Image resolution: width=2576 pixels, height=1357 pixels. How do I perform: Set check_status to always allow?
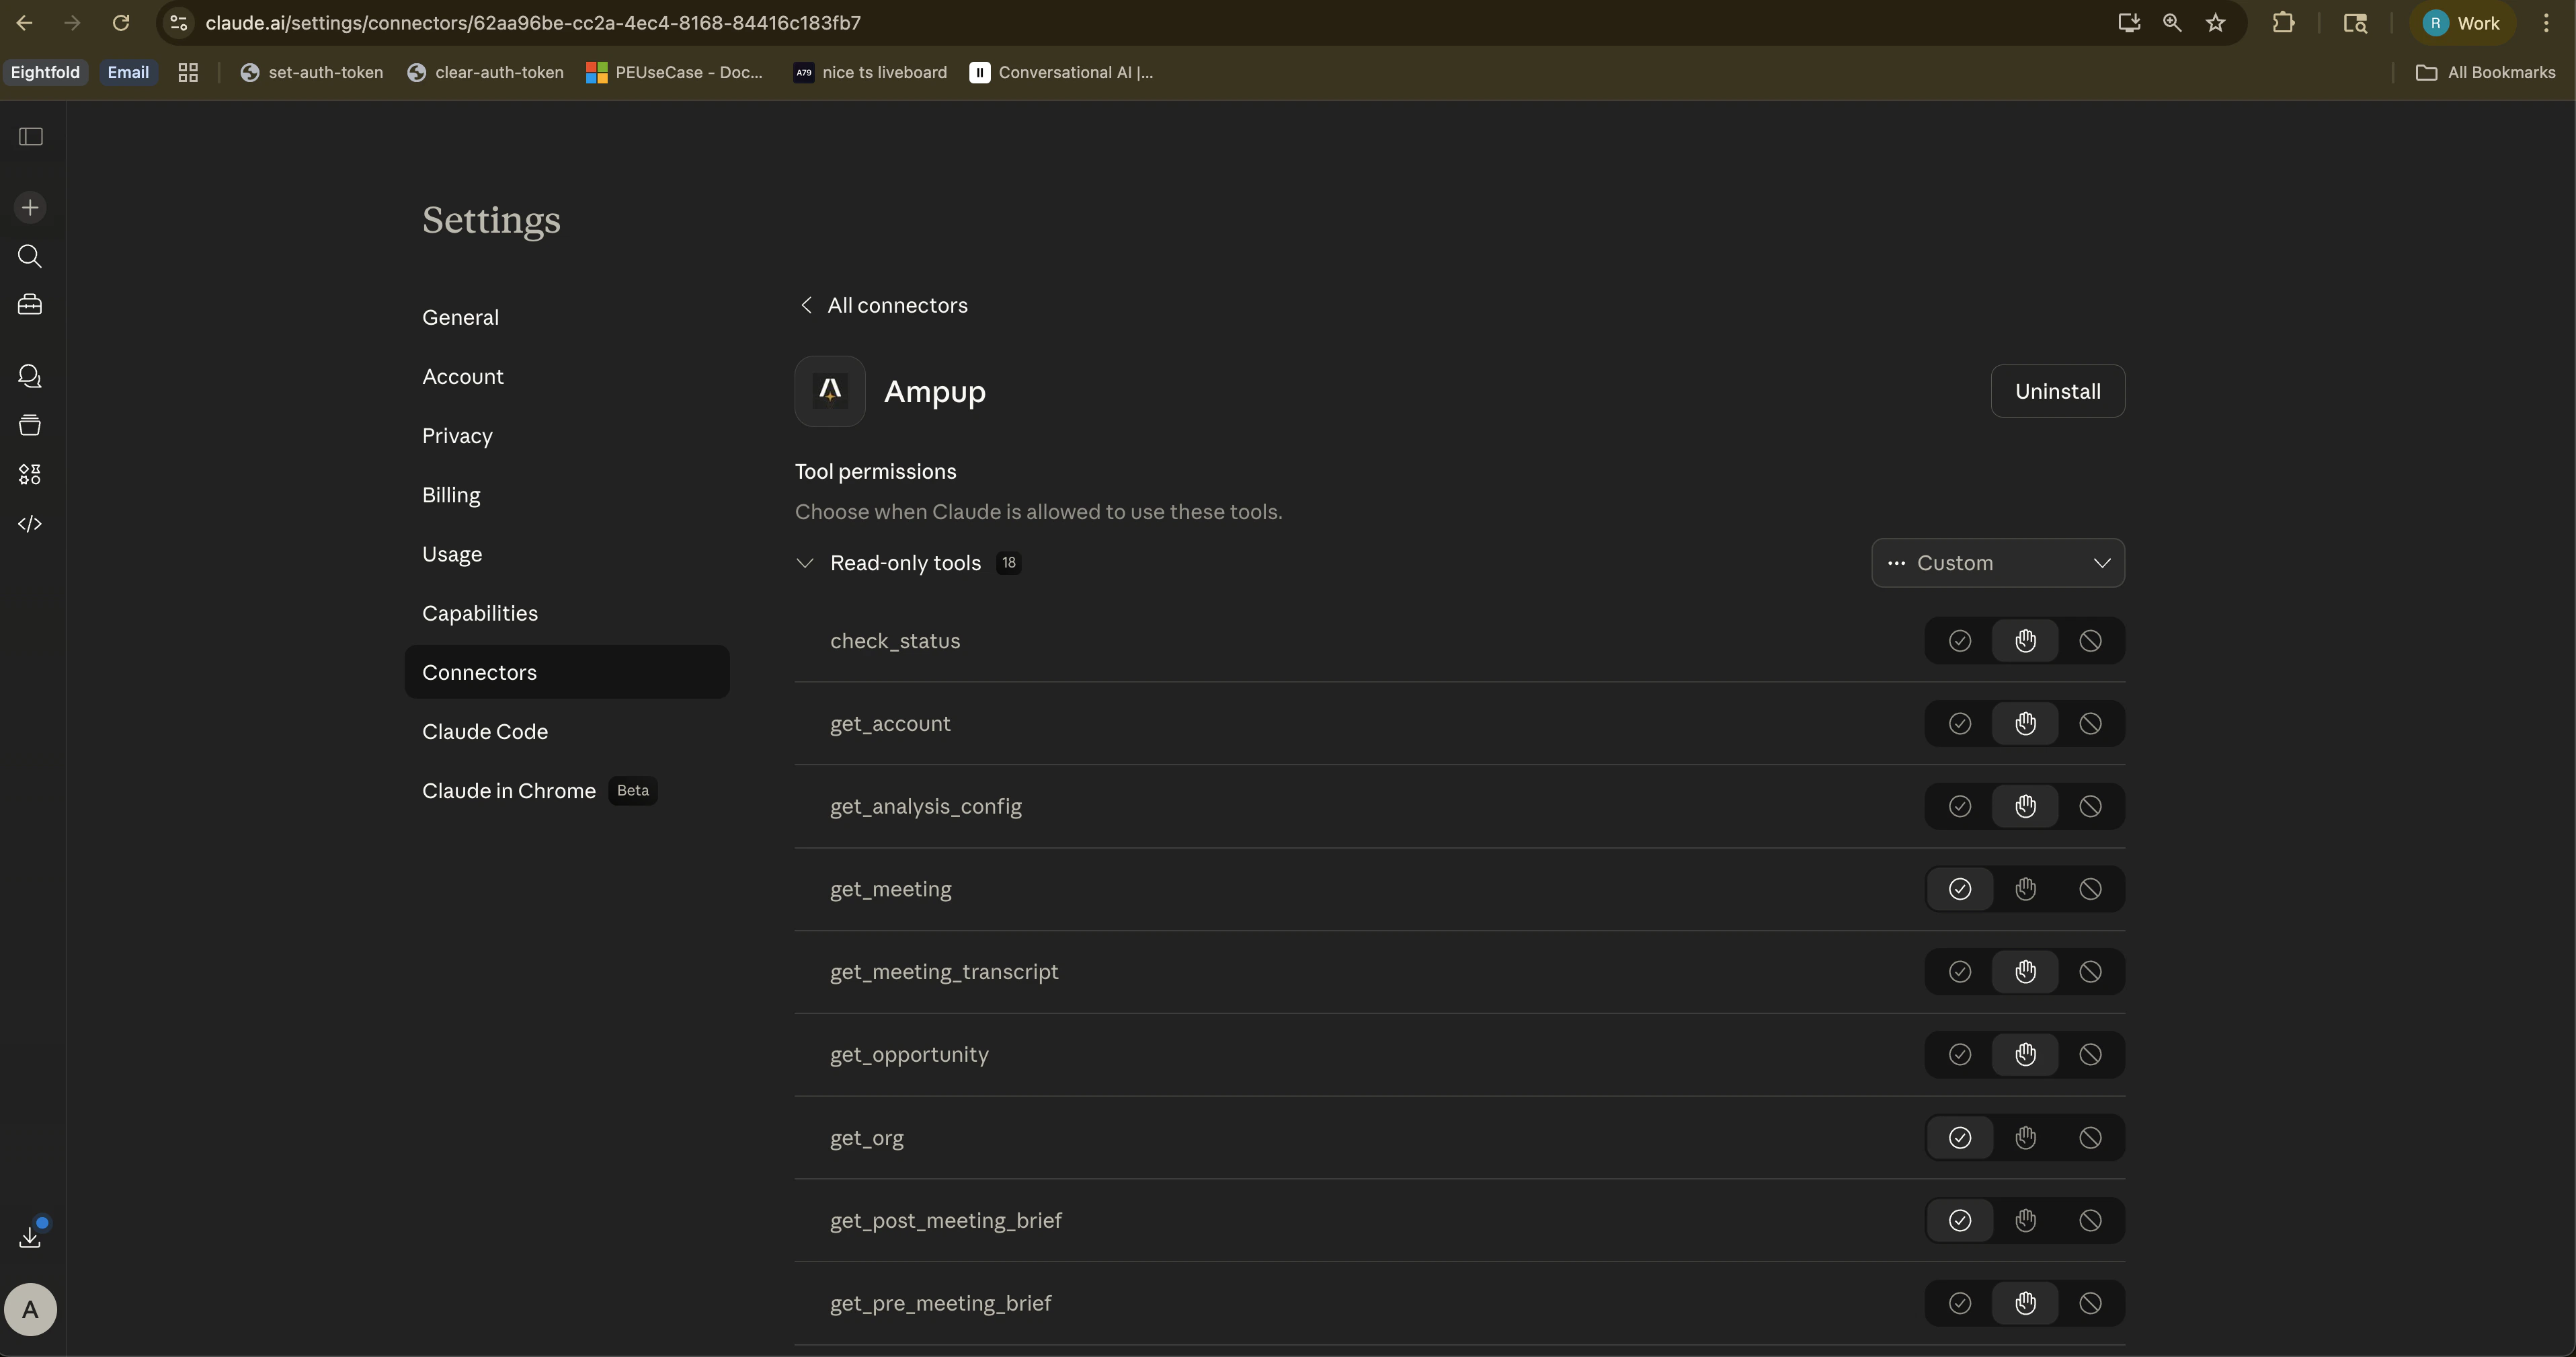point(1959,641)
